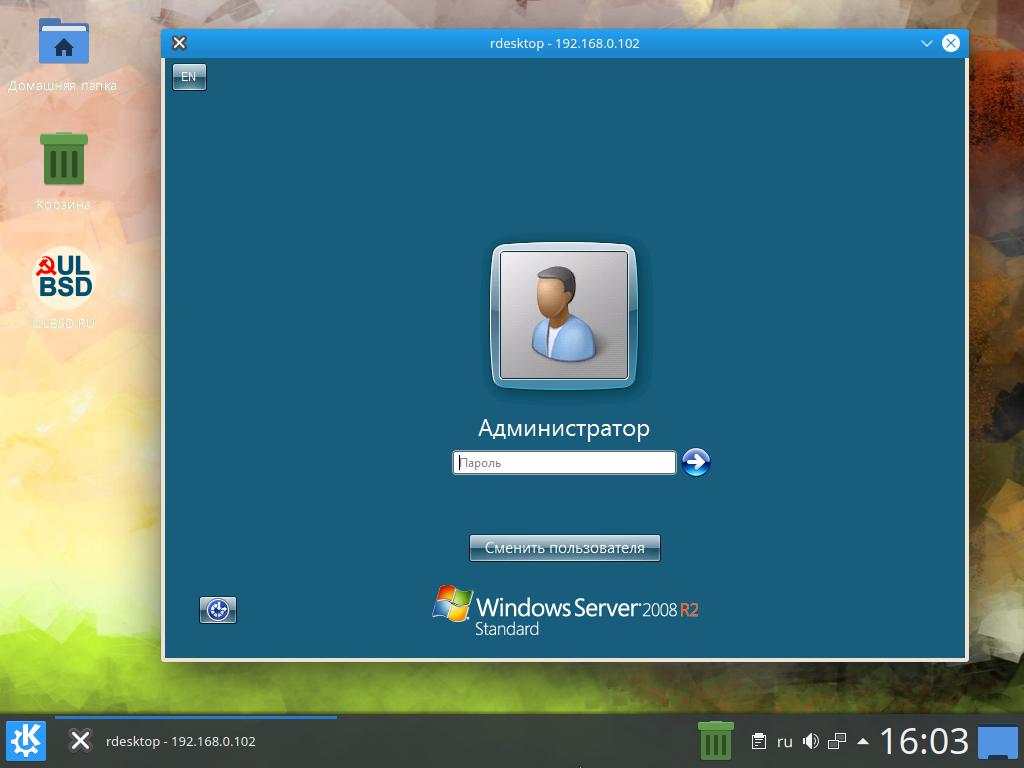Open the KDE application launcher
Image resolution: width=1024 pixels, height=768 pixels.
pyautogui.click(x=25, y=741)
